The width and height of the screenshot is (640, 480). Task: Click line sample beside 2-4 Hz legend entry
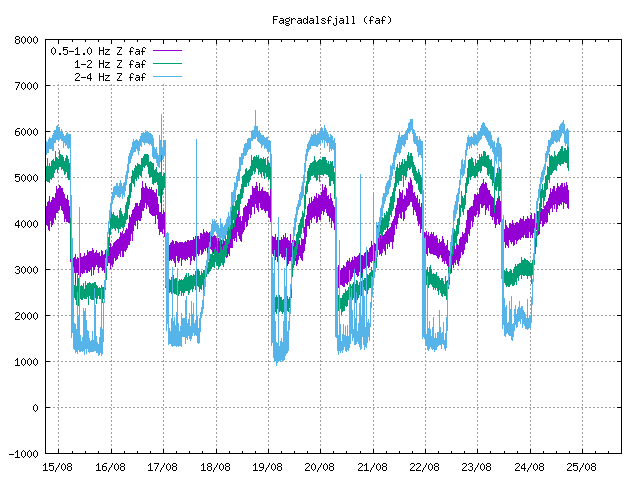pos(167,76)
